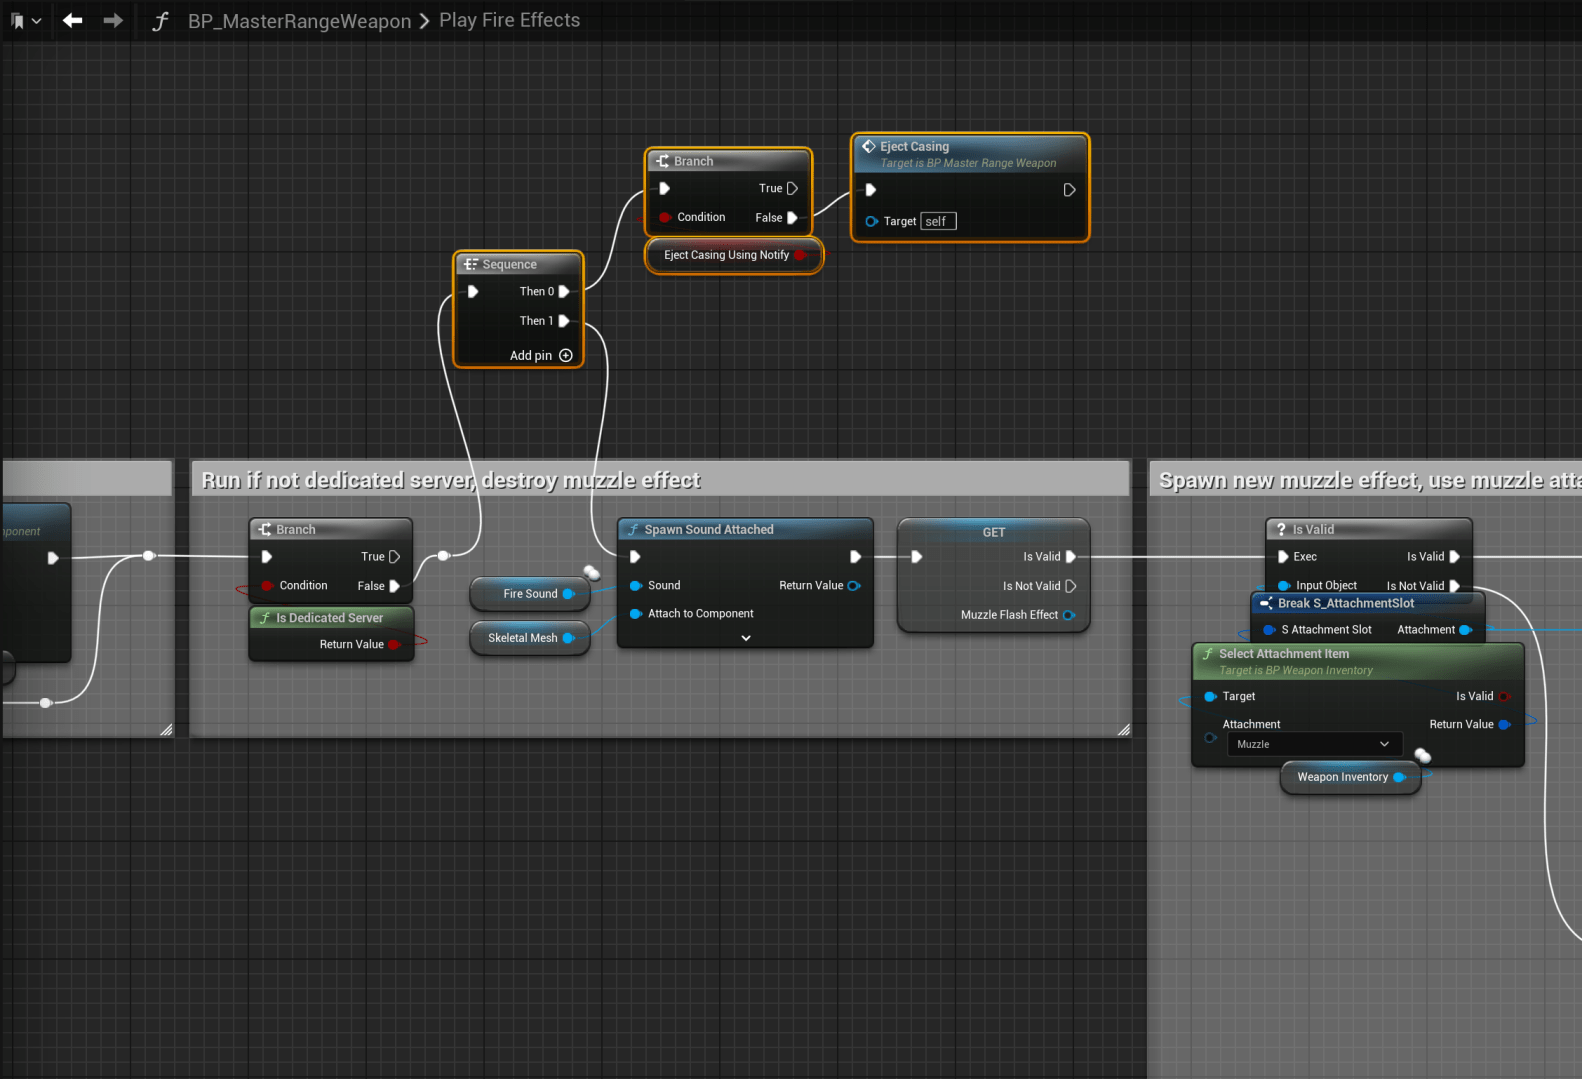Click the red Eject Casing Using Notify pin

[800, 255]
